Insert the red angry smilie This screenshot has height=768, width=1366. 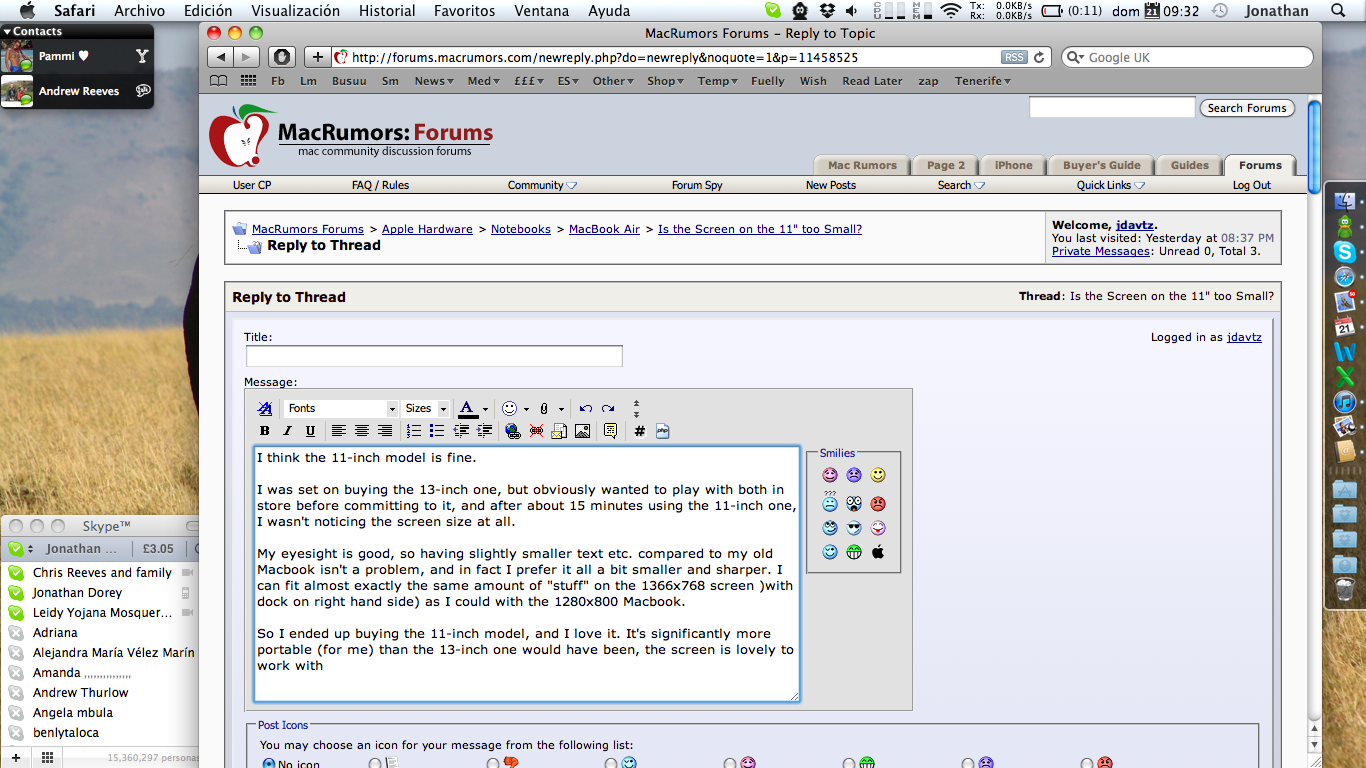(x=878, y=504)
